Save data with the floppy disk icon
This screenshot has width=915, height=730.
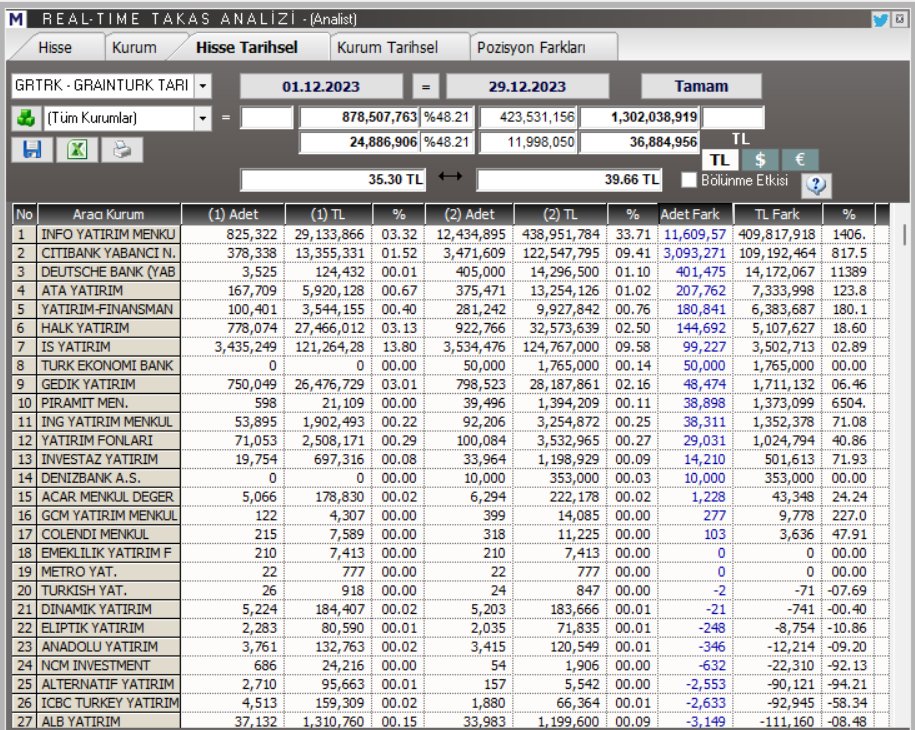tap(32, 149)
